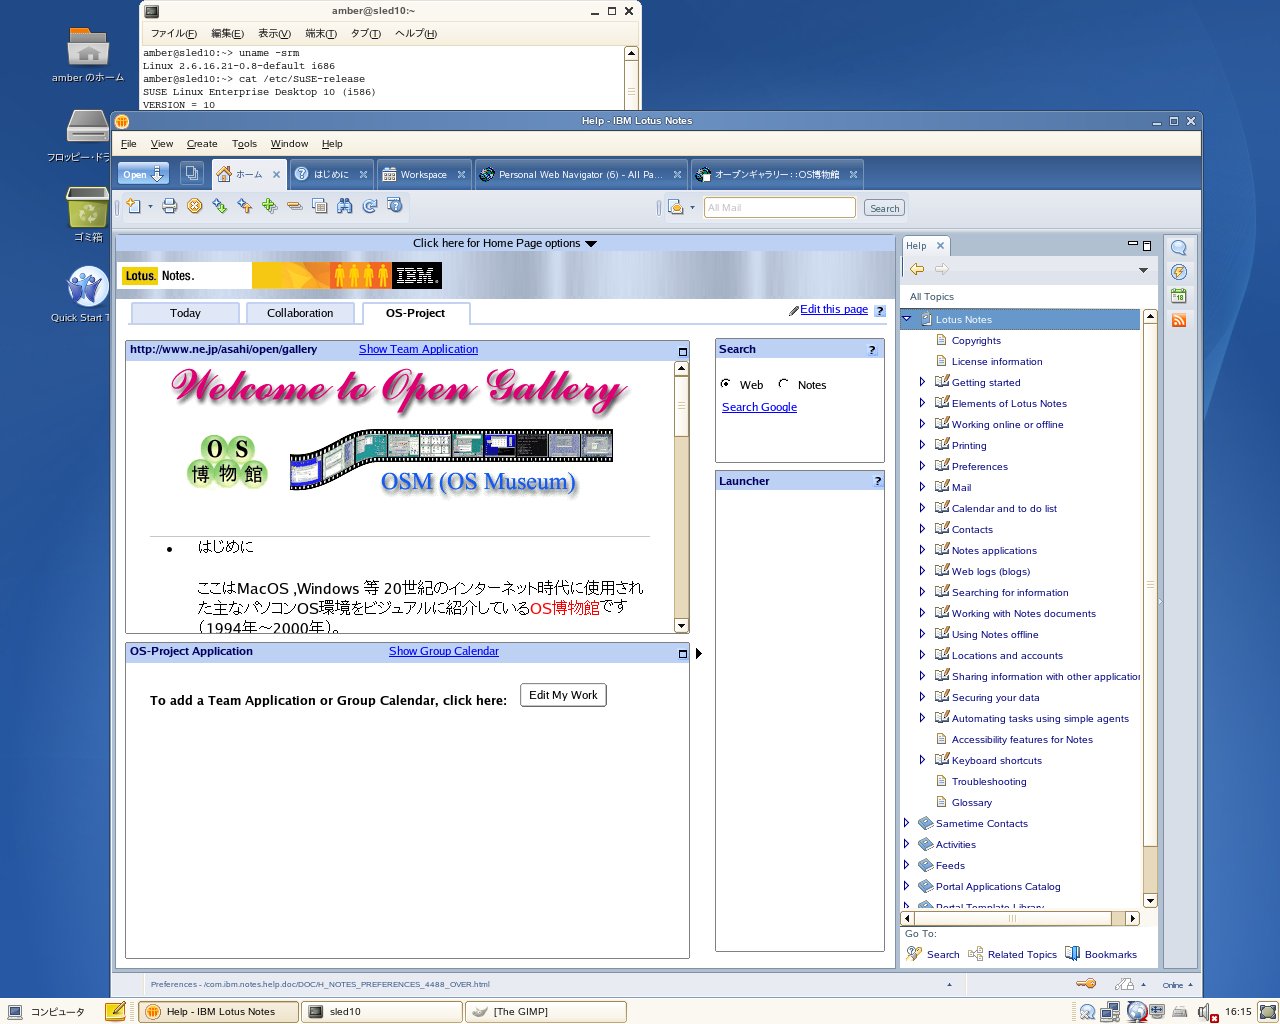Viewport: 1280px width, 1024px height.
Task: Click the Help back arrow icon
Action: tap(917, 269)
